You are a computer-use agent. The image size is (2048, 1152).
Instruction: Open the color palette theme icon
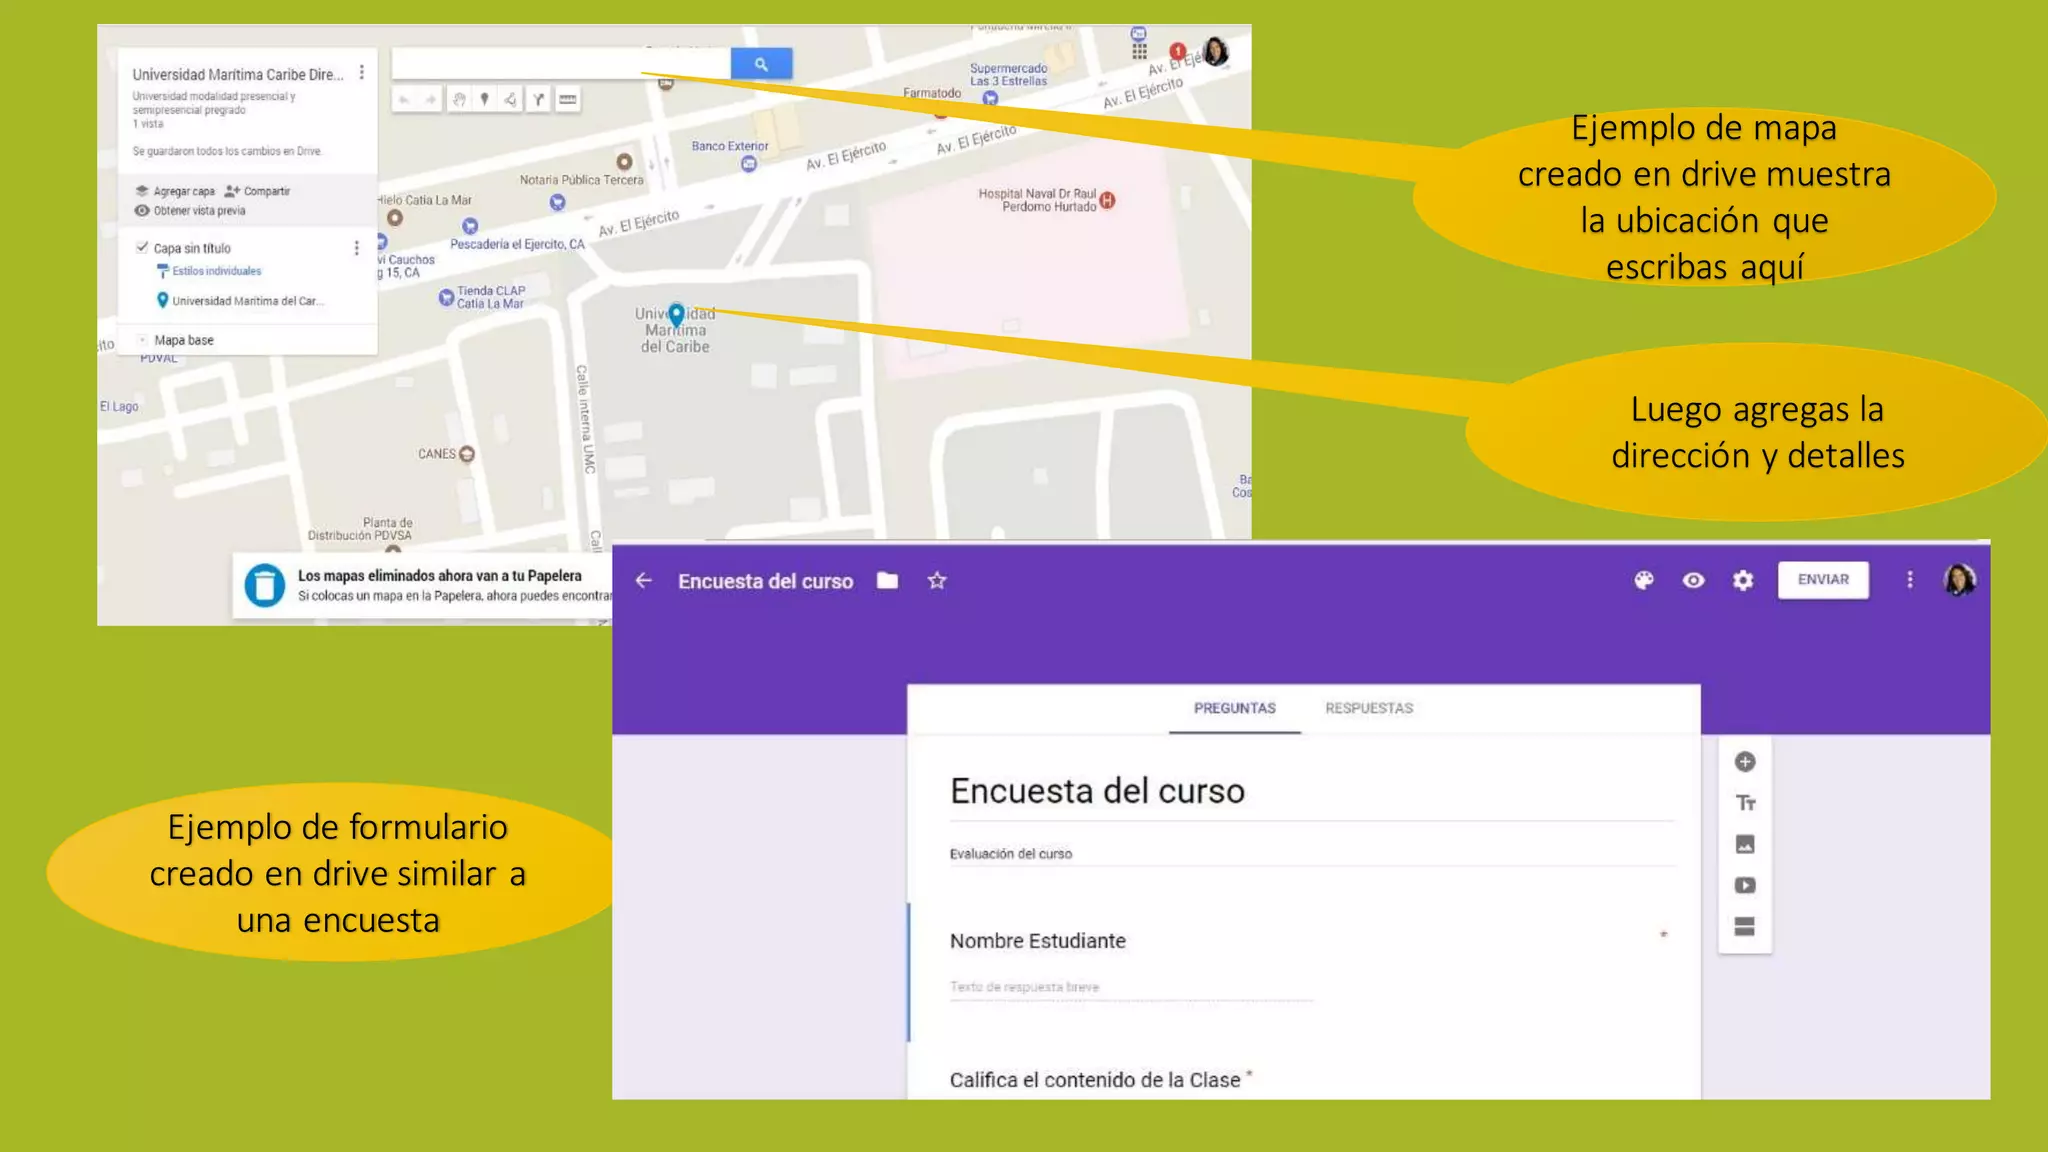[1644, 580]
